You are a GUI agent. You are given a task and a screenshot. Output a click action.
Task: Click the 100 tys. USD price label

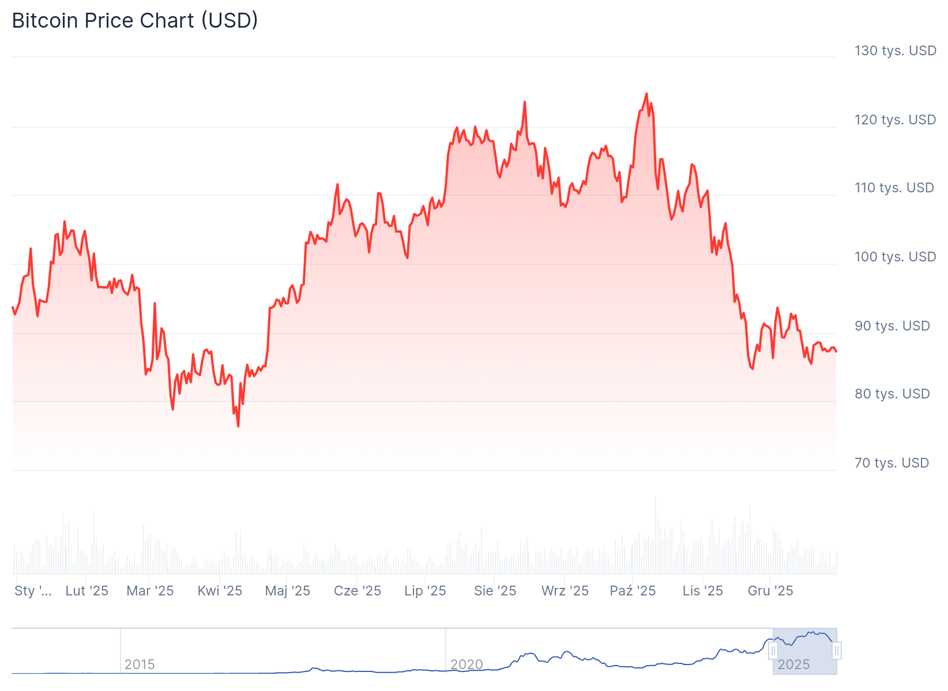(895, 257)
